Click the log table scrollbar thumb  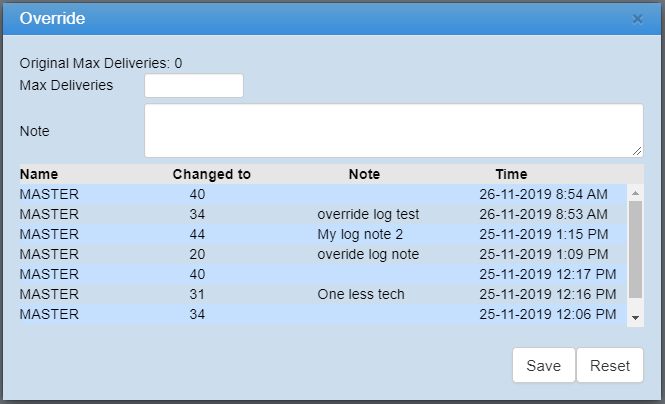(x=635, y=250)
